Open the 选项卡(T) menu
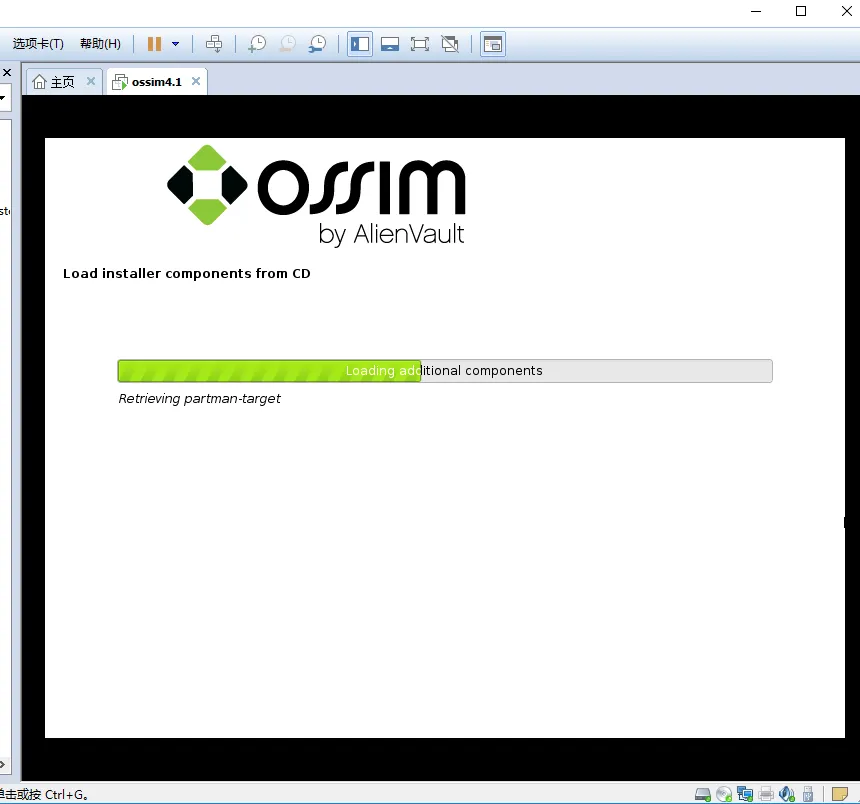Viewport: 860px width, 804px height. tap(38, 44)
